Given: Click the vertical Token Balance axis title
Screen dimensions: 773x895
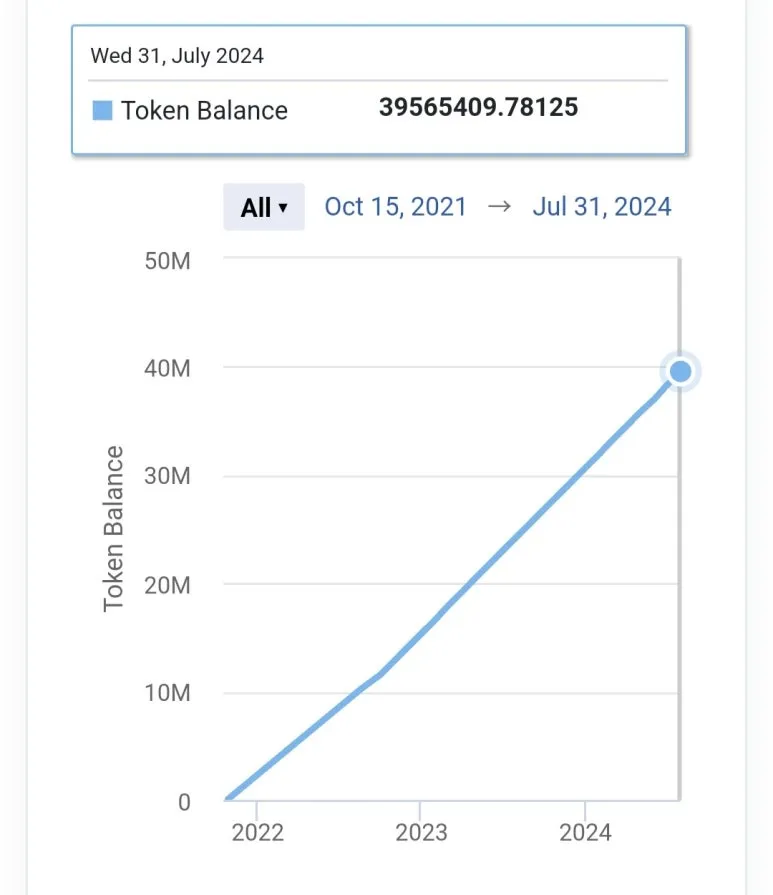Looking at the screenshot, I should [x=114, y=529].
